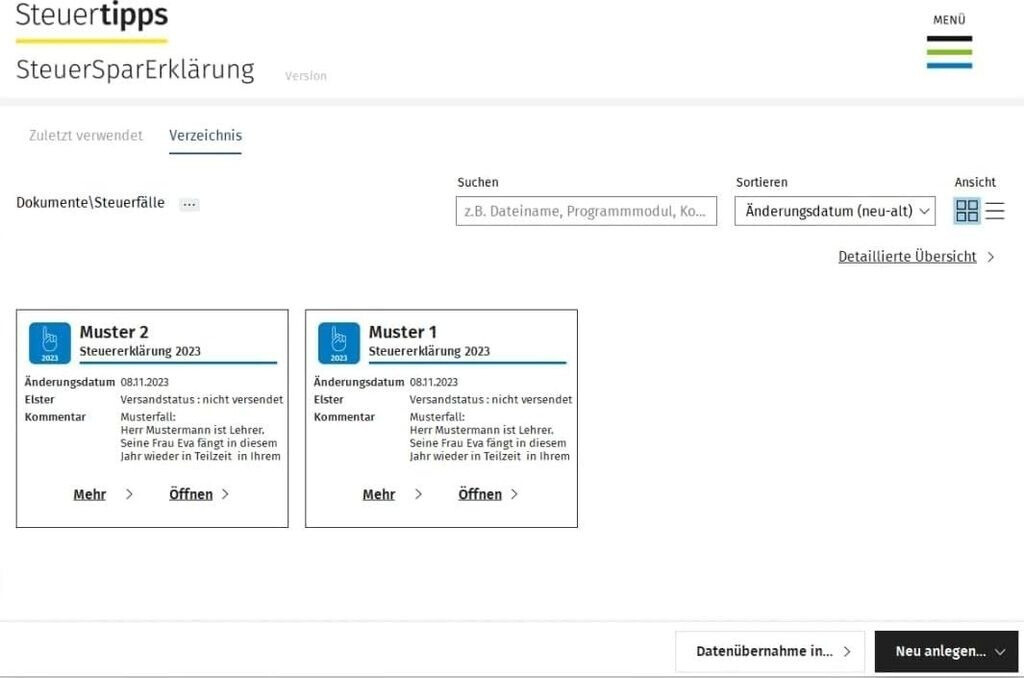Click the arrow next to Muster 2 Mehr

click(129, 494)
